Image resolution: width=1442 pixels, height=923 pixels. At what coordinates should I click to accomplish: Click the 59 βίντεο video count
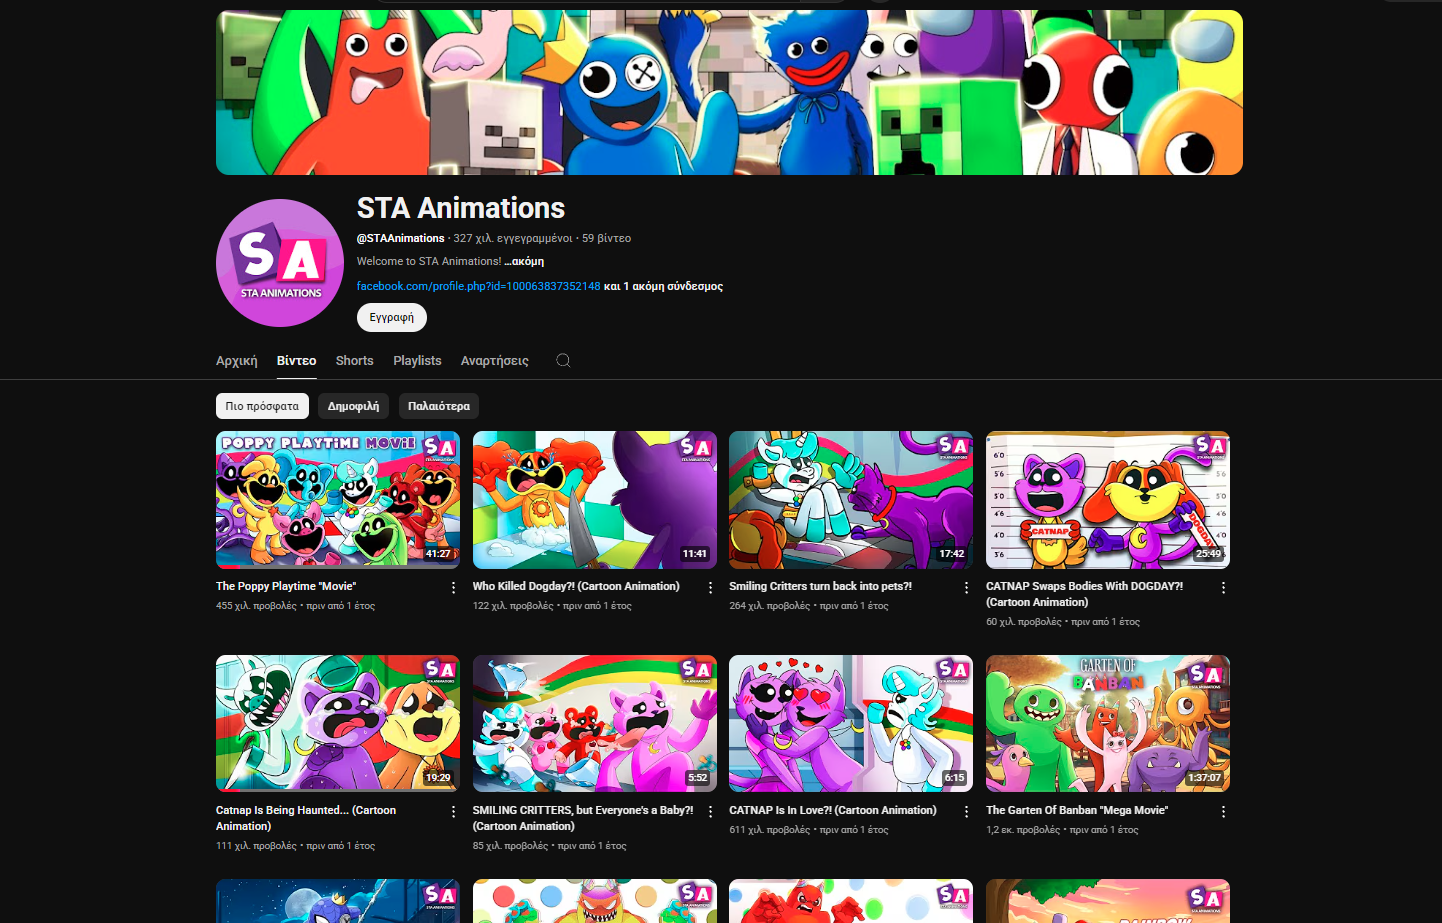click(607, 238)
